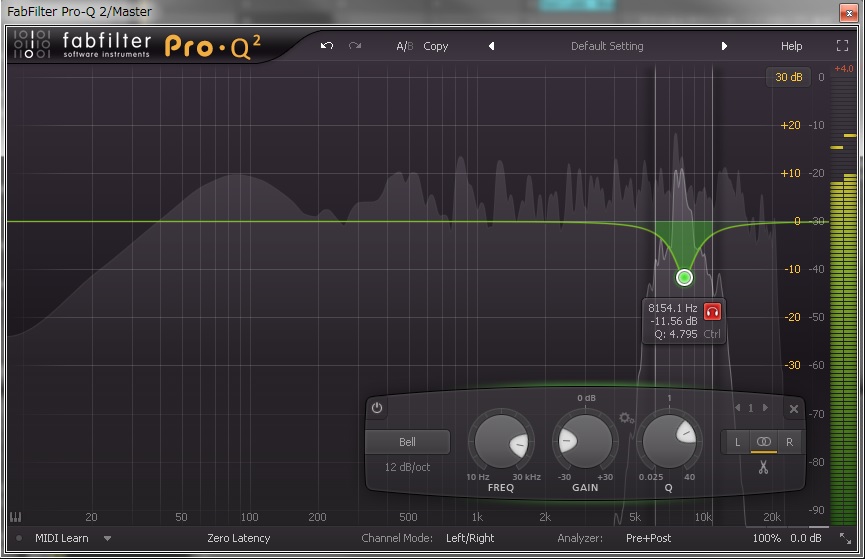Click the 10k frequency scale label
Viewport: 865px width, 559px height.
coord(703,517)
